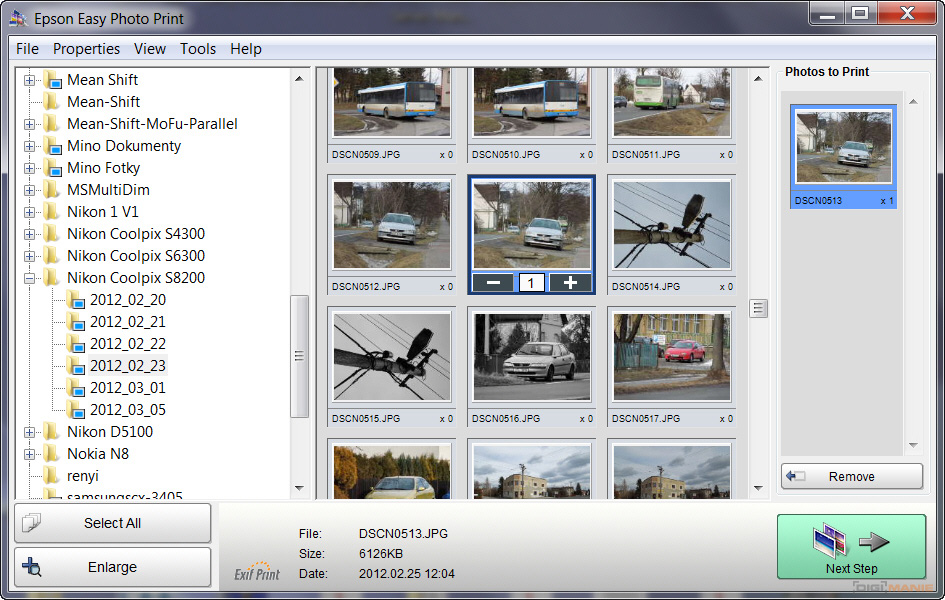
Task: Click the Select All pages icon
Action: click(x=31, y=523)
